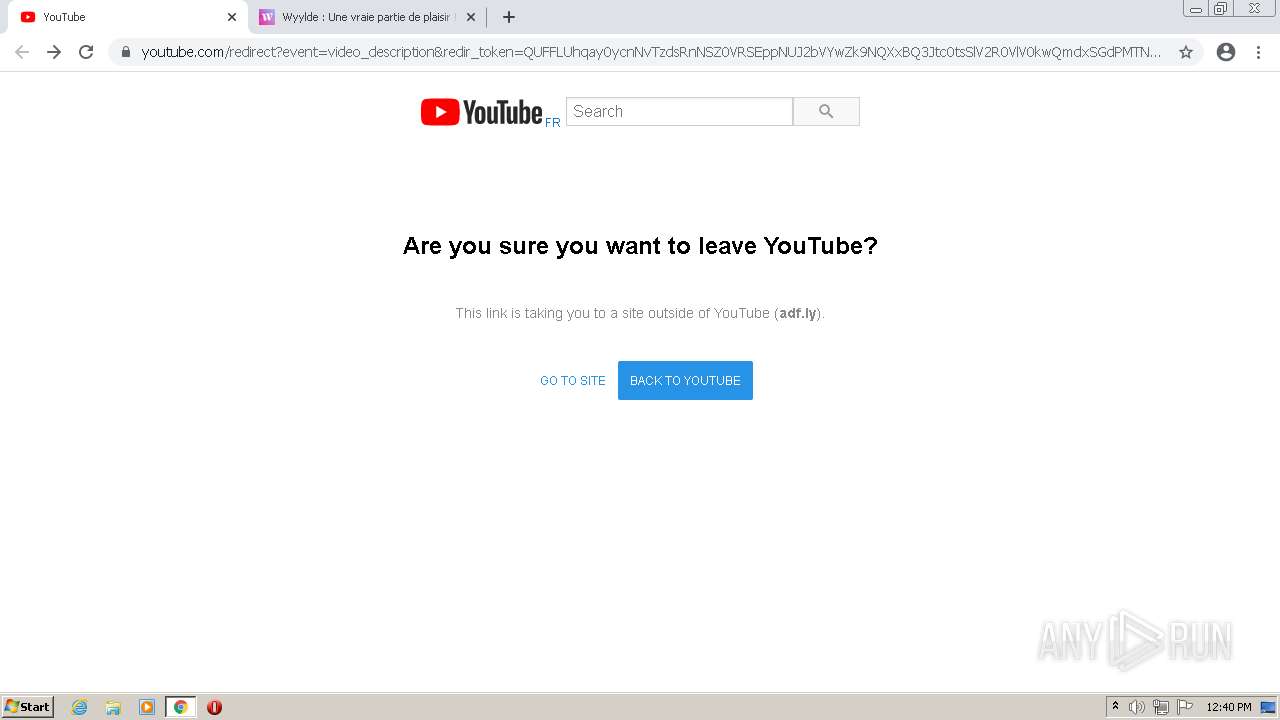1280x720 pixels.
Task: Switch to the Wyylde tab
Action: coord(366,17)
